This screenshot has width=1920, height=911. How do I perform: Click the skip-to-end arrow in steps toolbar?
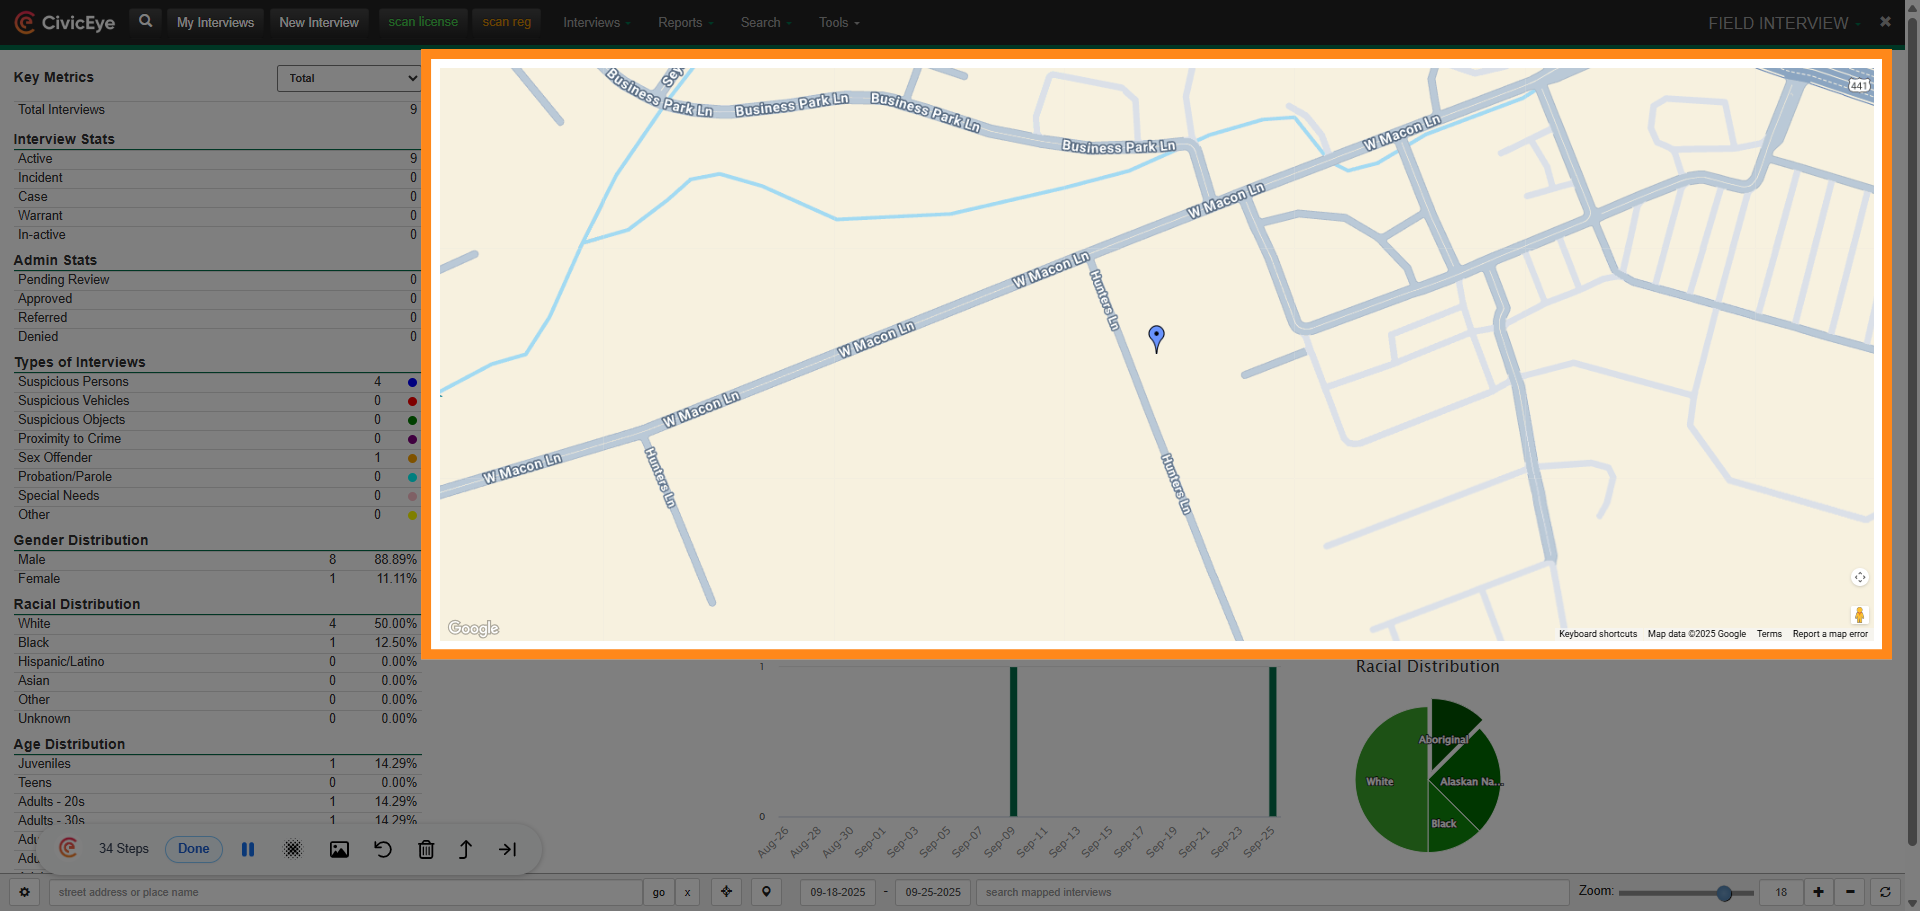pyautogui.click(x=508, y=849)
